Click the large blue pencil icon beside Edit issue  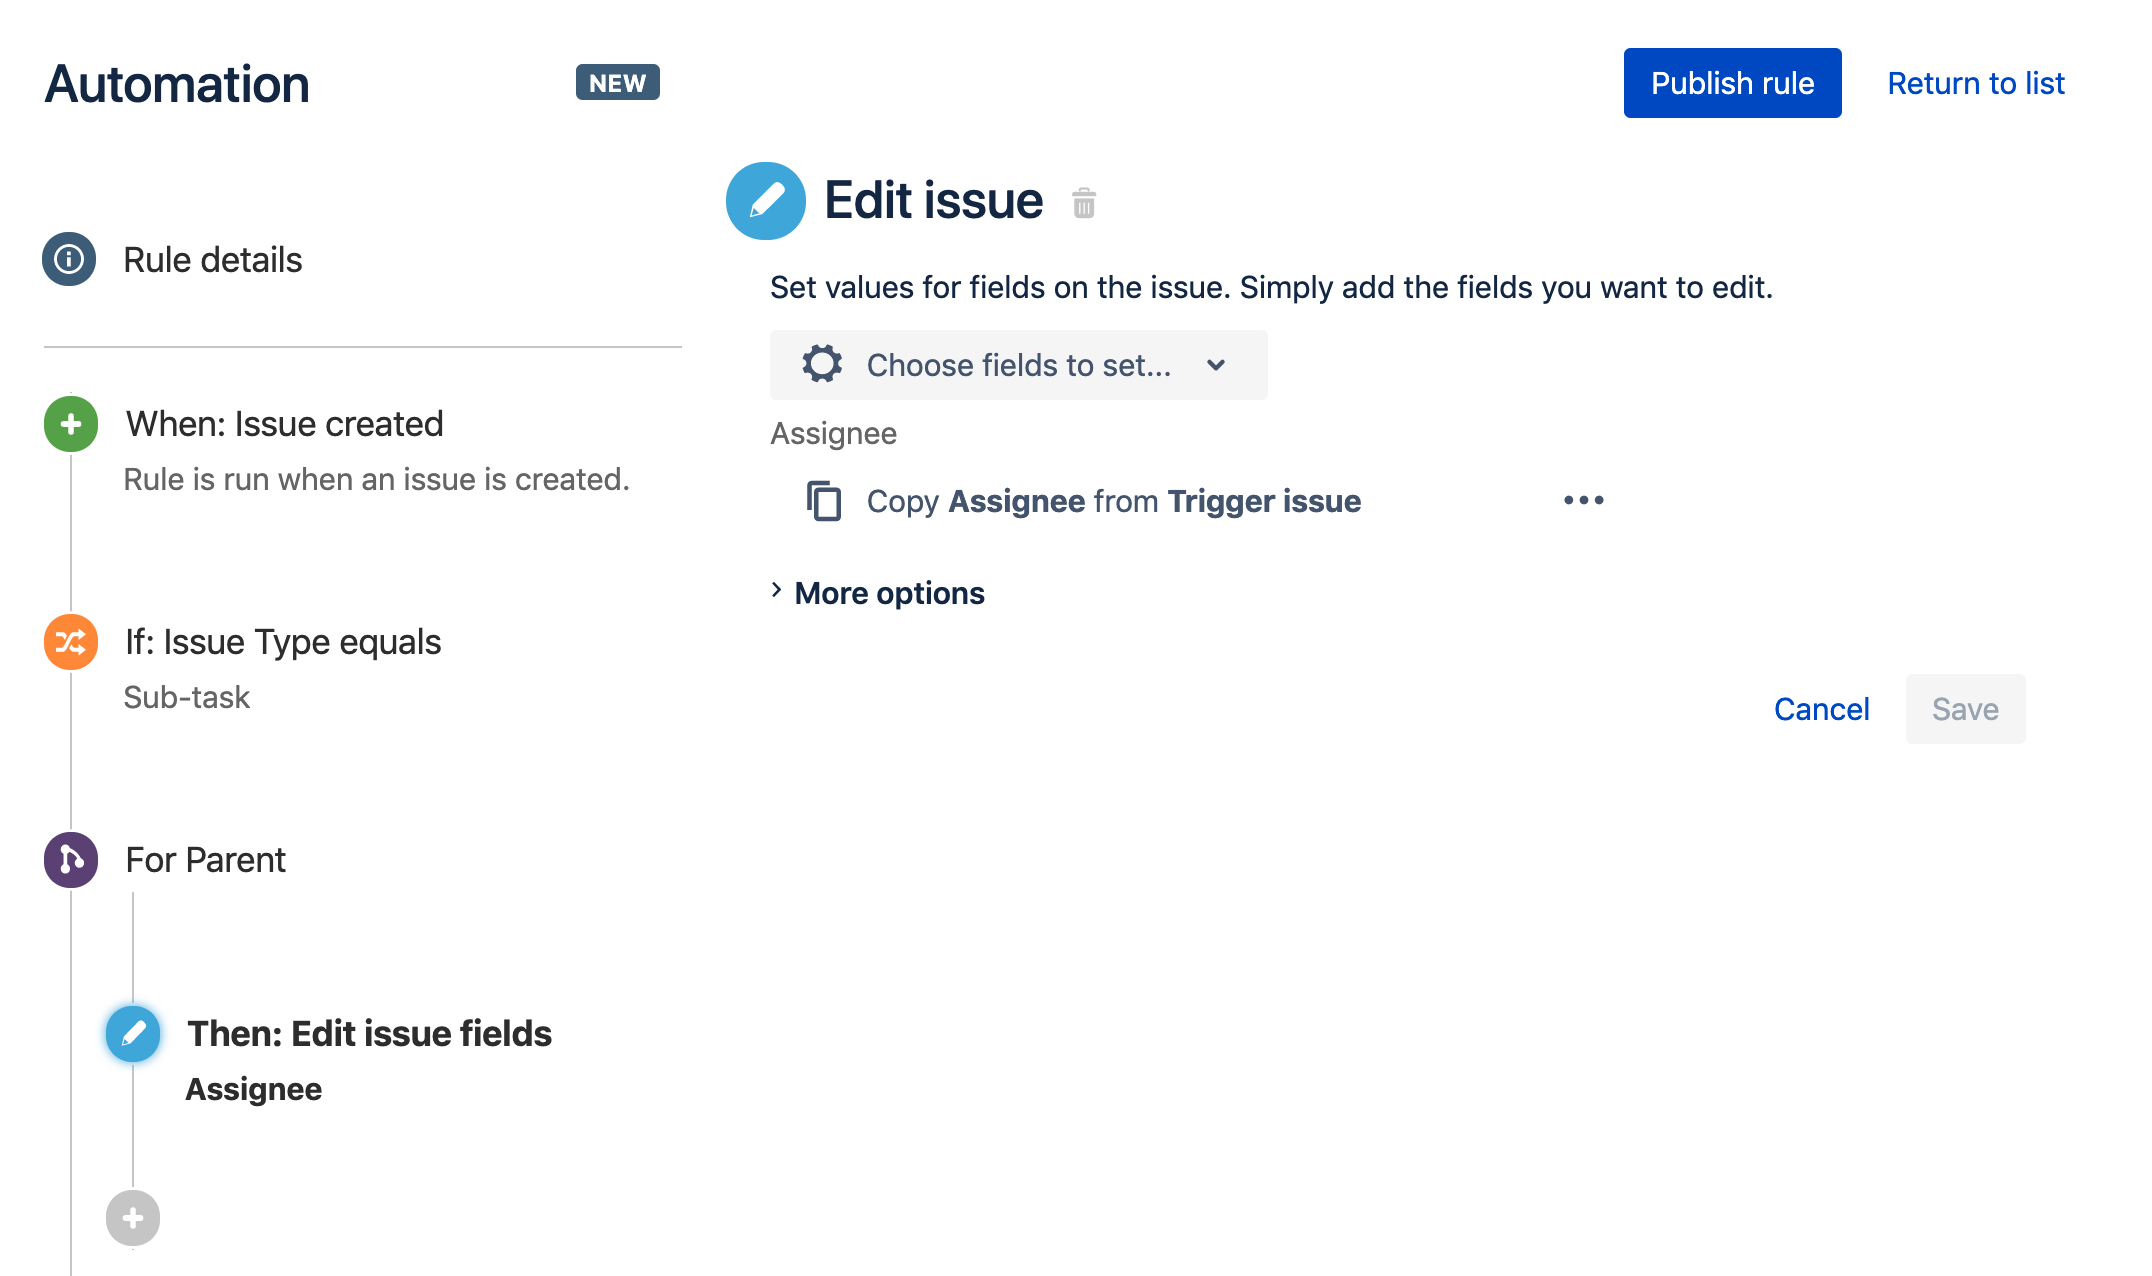(766, 201)
